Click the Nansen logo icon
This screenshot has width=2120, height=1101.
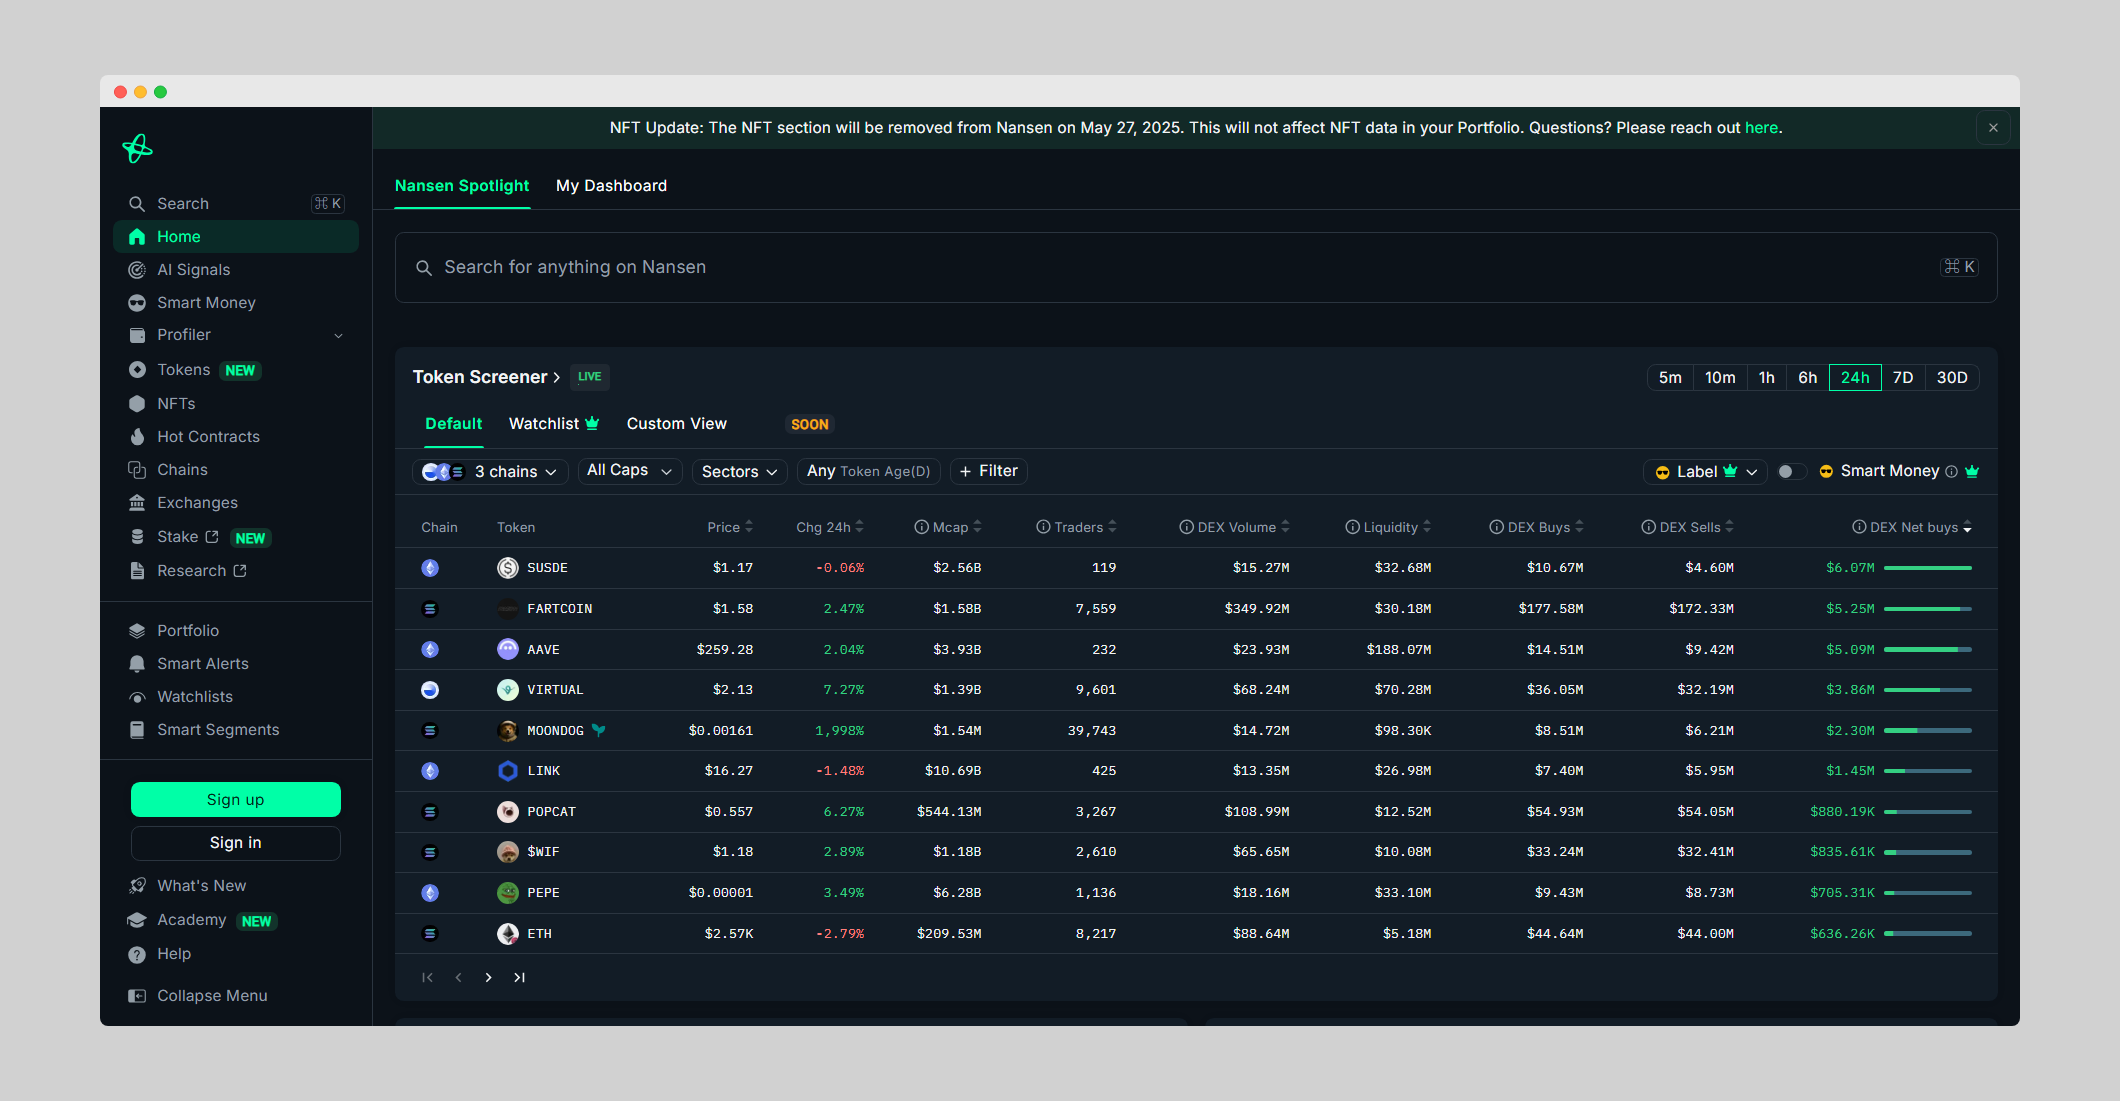137,149
